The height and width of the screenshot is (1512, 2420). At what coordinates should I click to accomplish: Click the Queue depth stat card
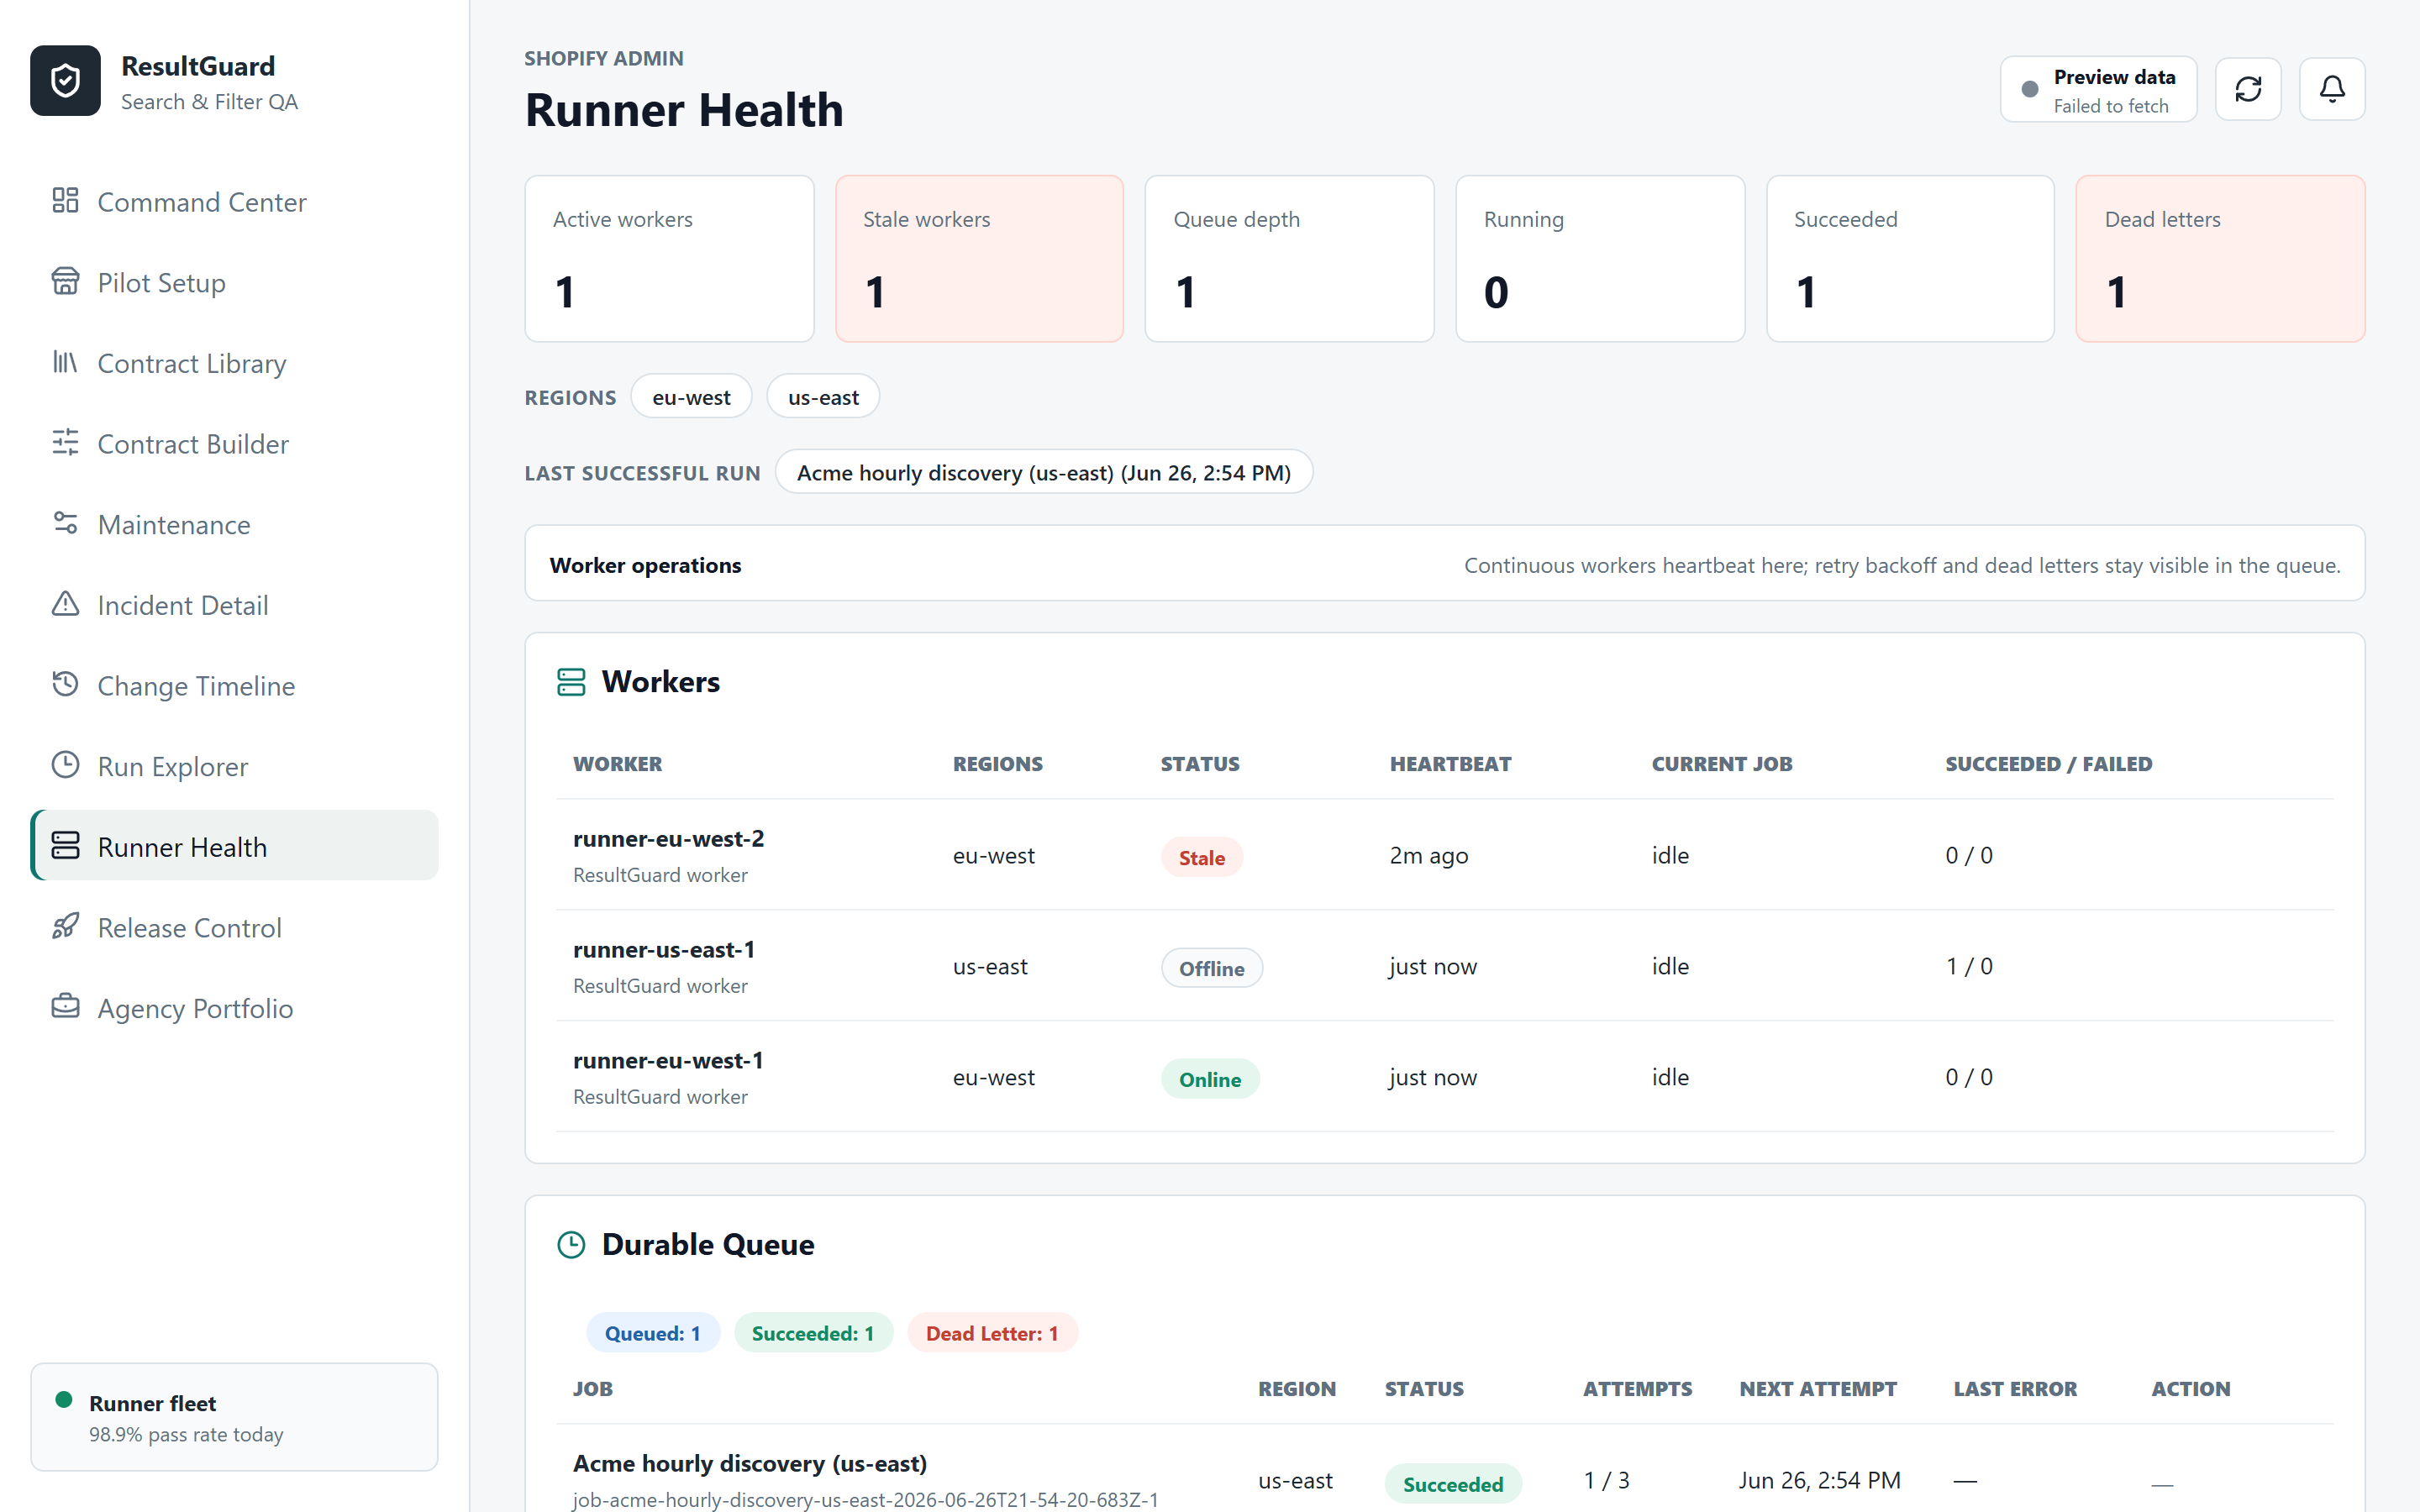[x=1289, y=259]
